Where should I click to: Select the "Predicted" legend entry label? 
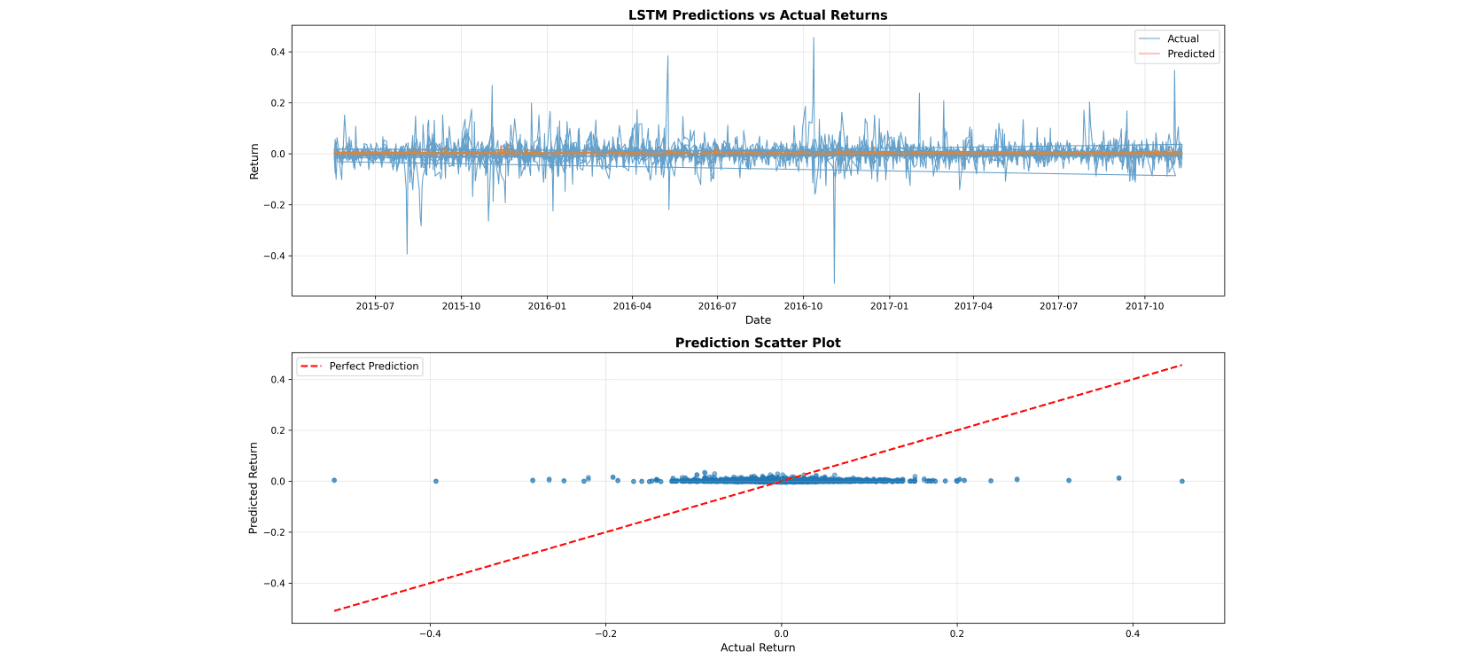coord(1191,54)
